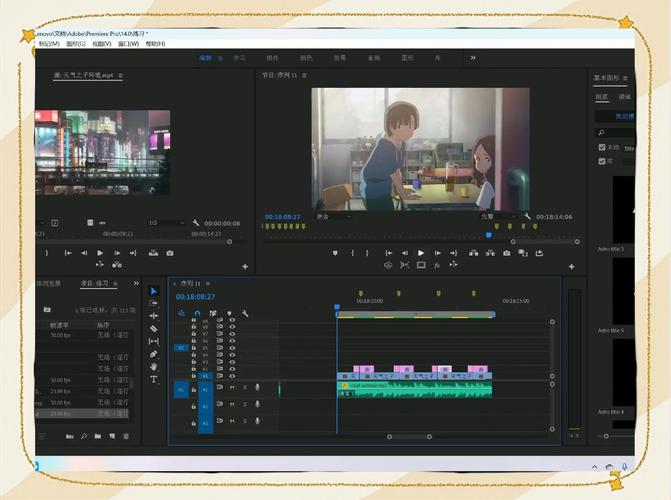Toggle V2 track output eye
The image size is (671, 500).
(232, 369)
